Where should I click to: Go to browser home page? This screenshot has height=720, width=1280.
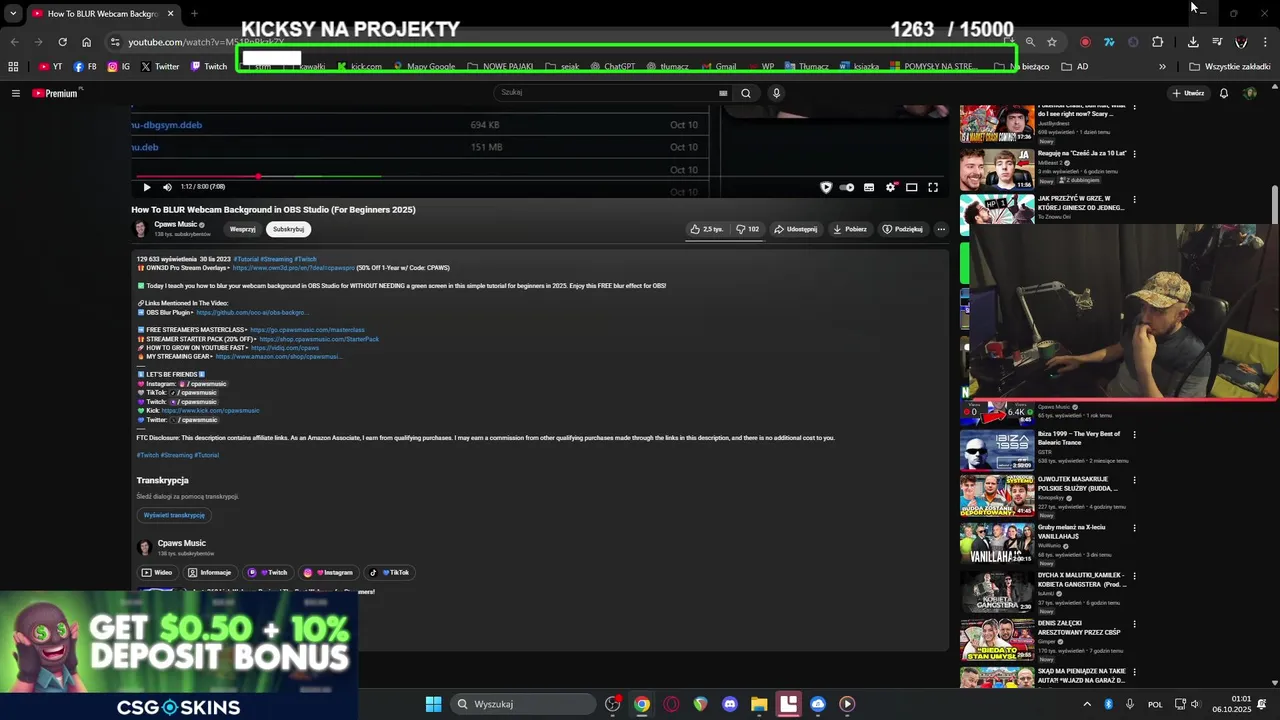(x=86, y=42)
